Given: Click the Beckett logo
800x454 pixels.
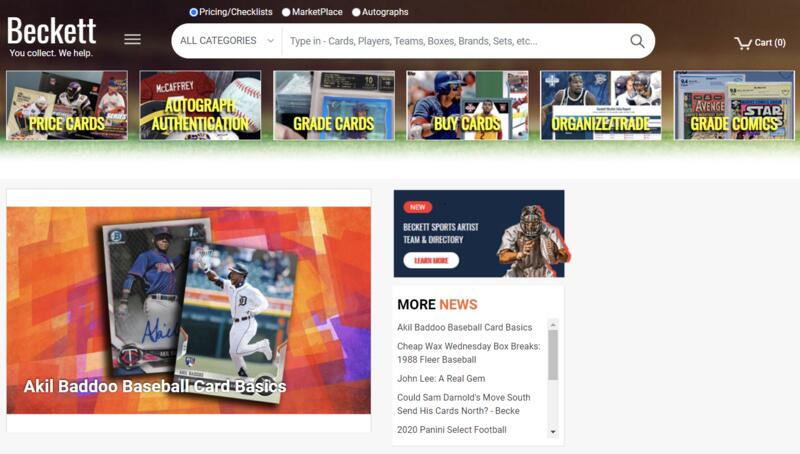Looking at the screenshot, I should tap(51, 35).
